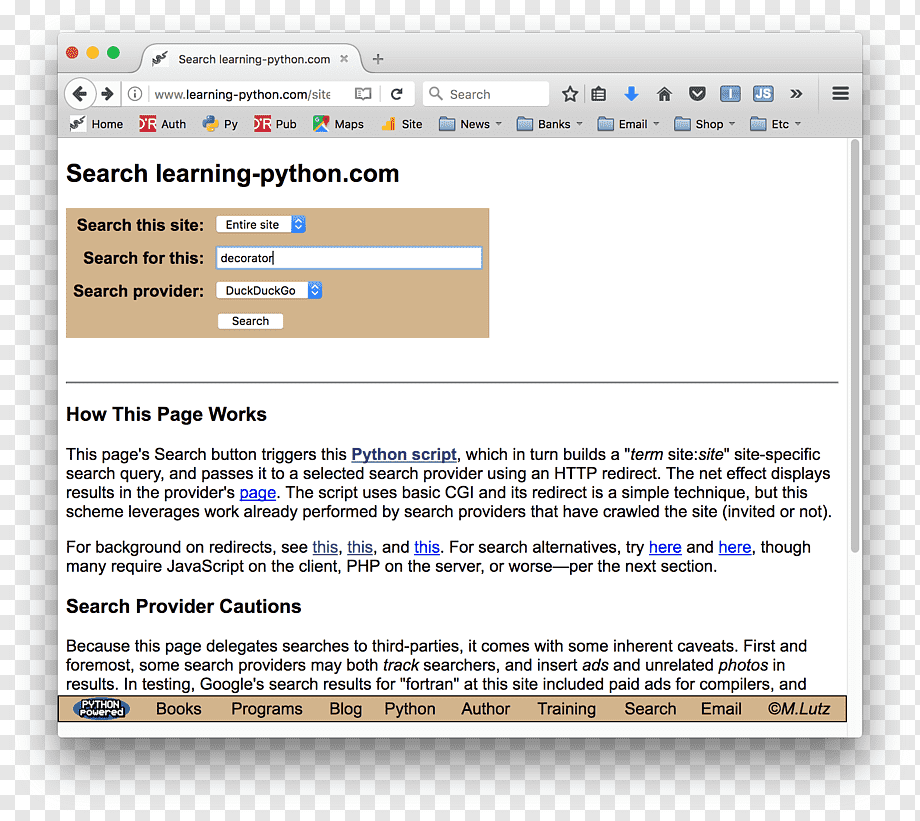Go to Training in footer menu
This screenshot has width=920, height=821.
point(566,708)
